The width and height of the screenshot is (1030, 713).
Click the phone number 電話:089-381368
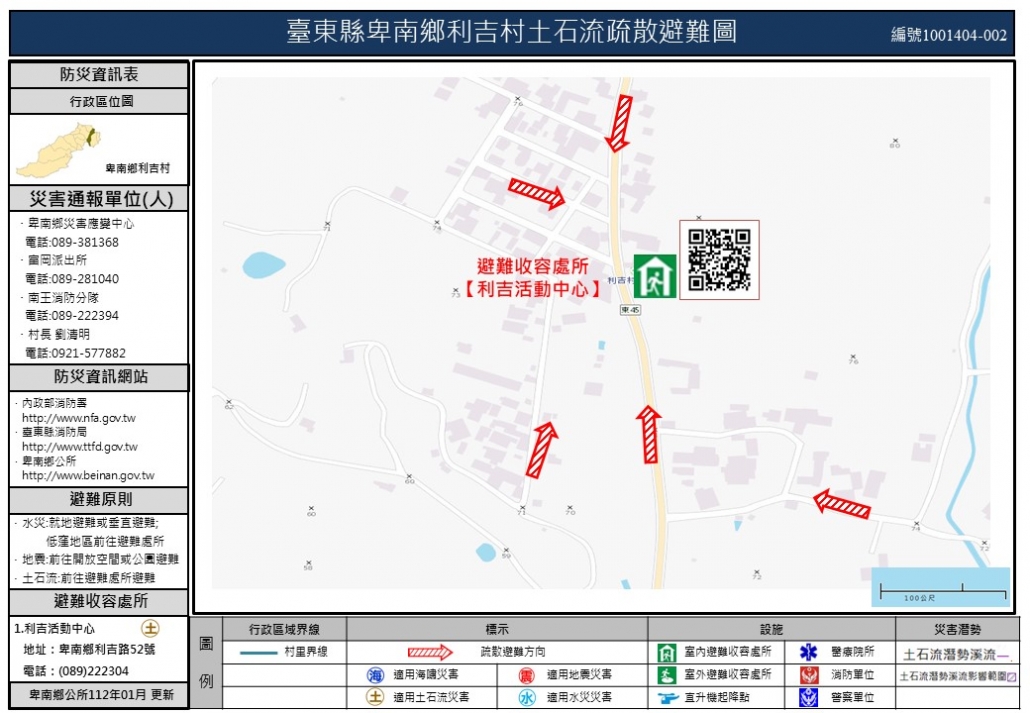coord(72,242)
